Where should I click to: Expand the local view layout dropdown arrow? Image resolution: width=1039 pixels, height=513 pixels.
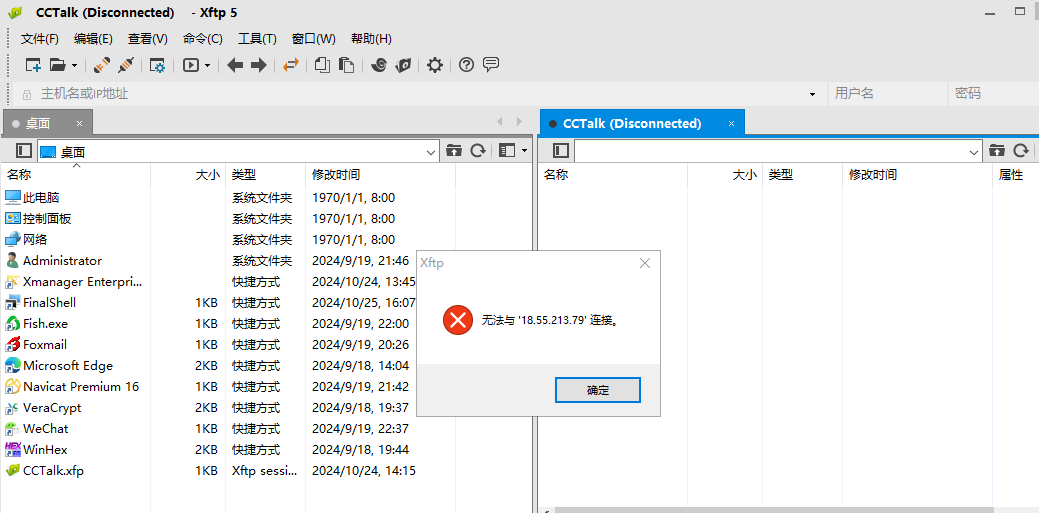(525, 150)
